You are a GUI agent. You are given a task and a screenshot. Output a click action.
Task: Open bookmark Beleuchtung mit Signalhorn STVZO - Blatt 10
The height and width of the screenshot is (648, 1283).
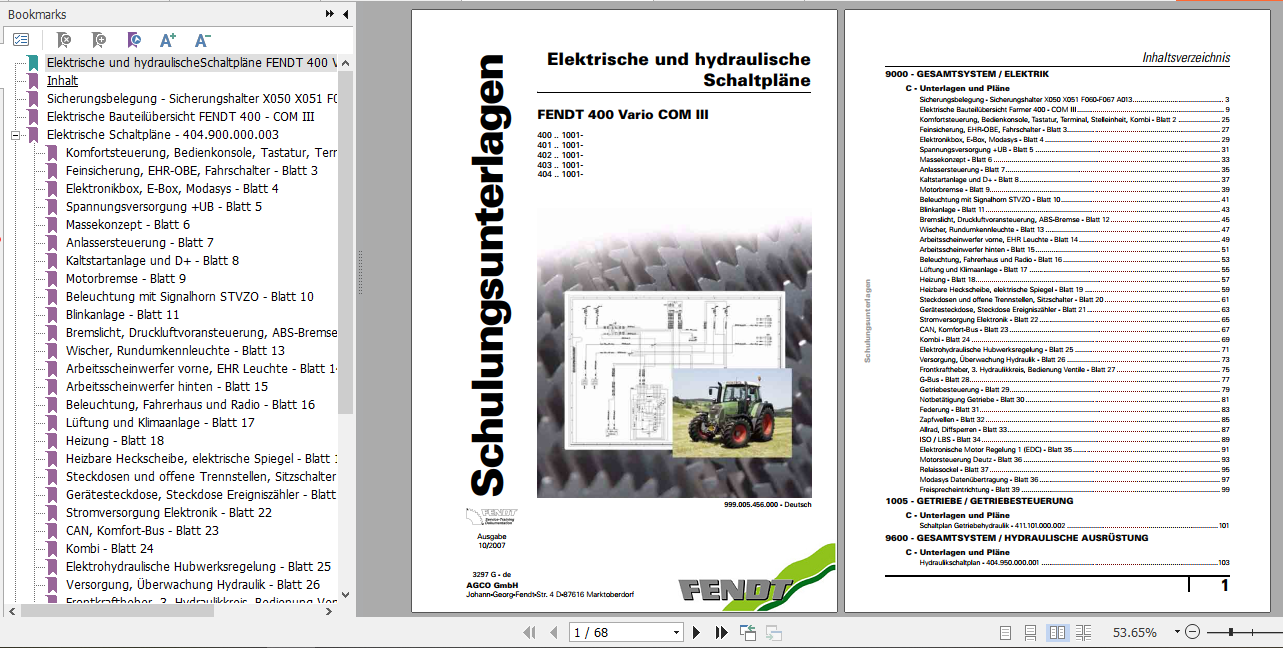(189, 296)
